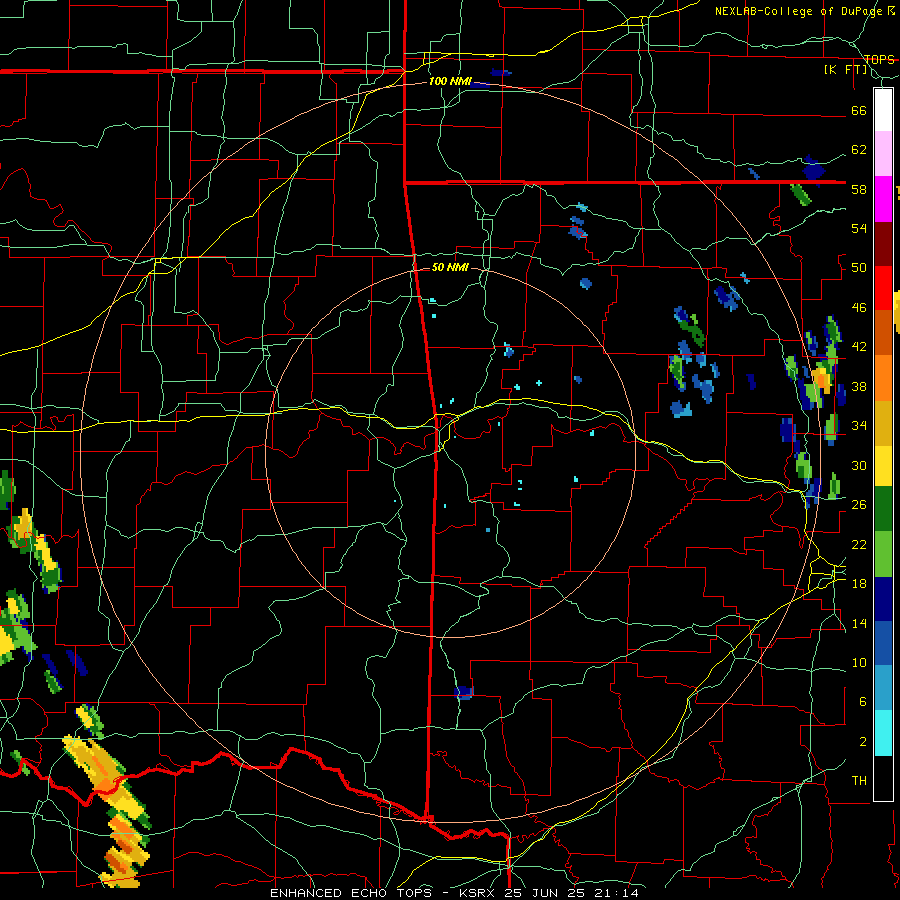The image size is (900, 900).
Task: Choose the gold legend color band
Action: tap(883, 423)
